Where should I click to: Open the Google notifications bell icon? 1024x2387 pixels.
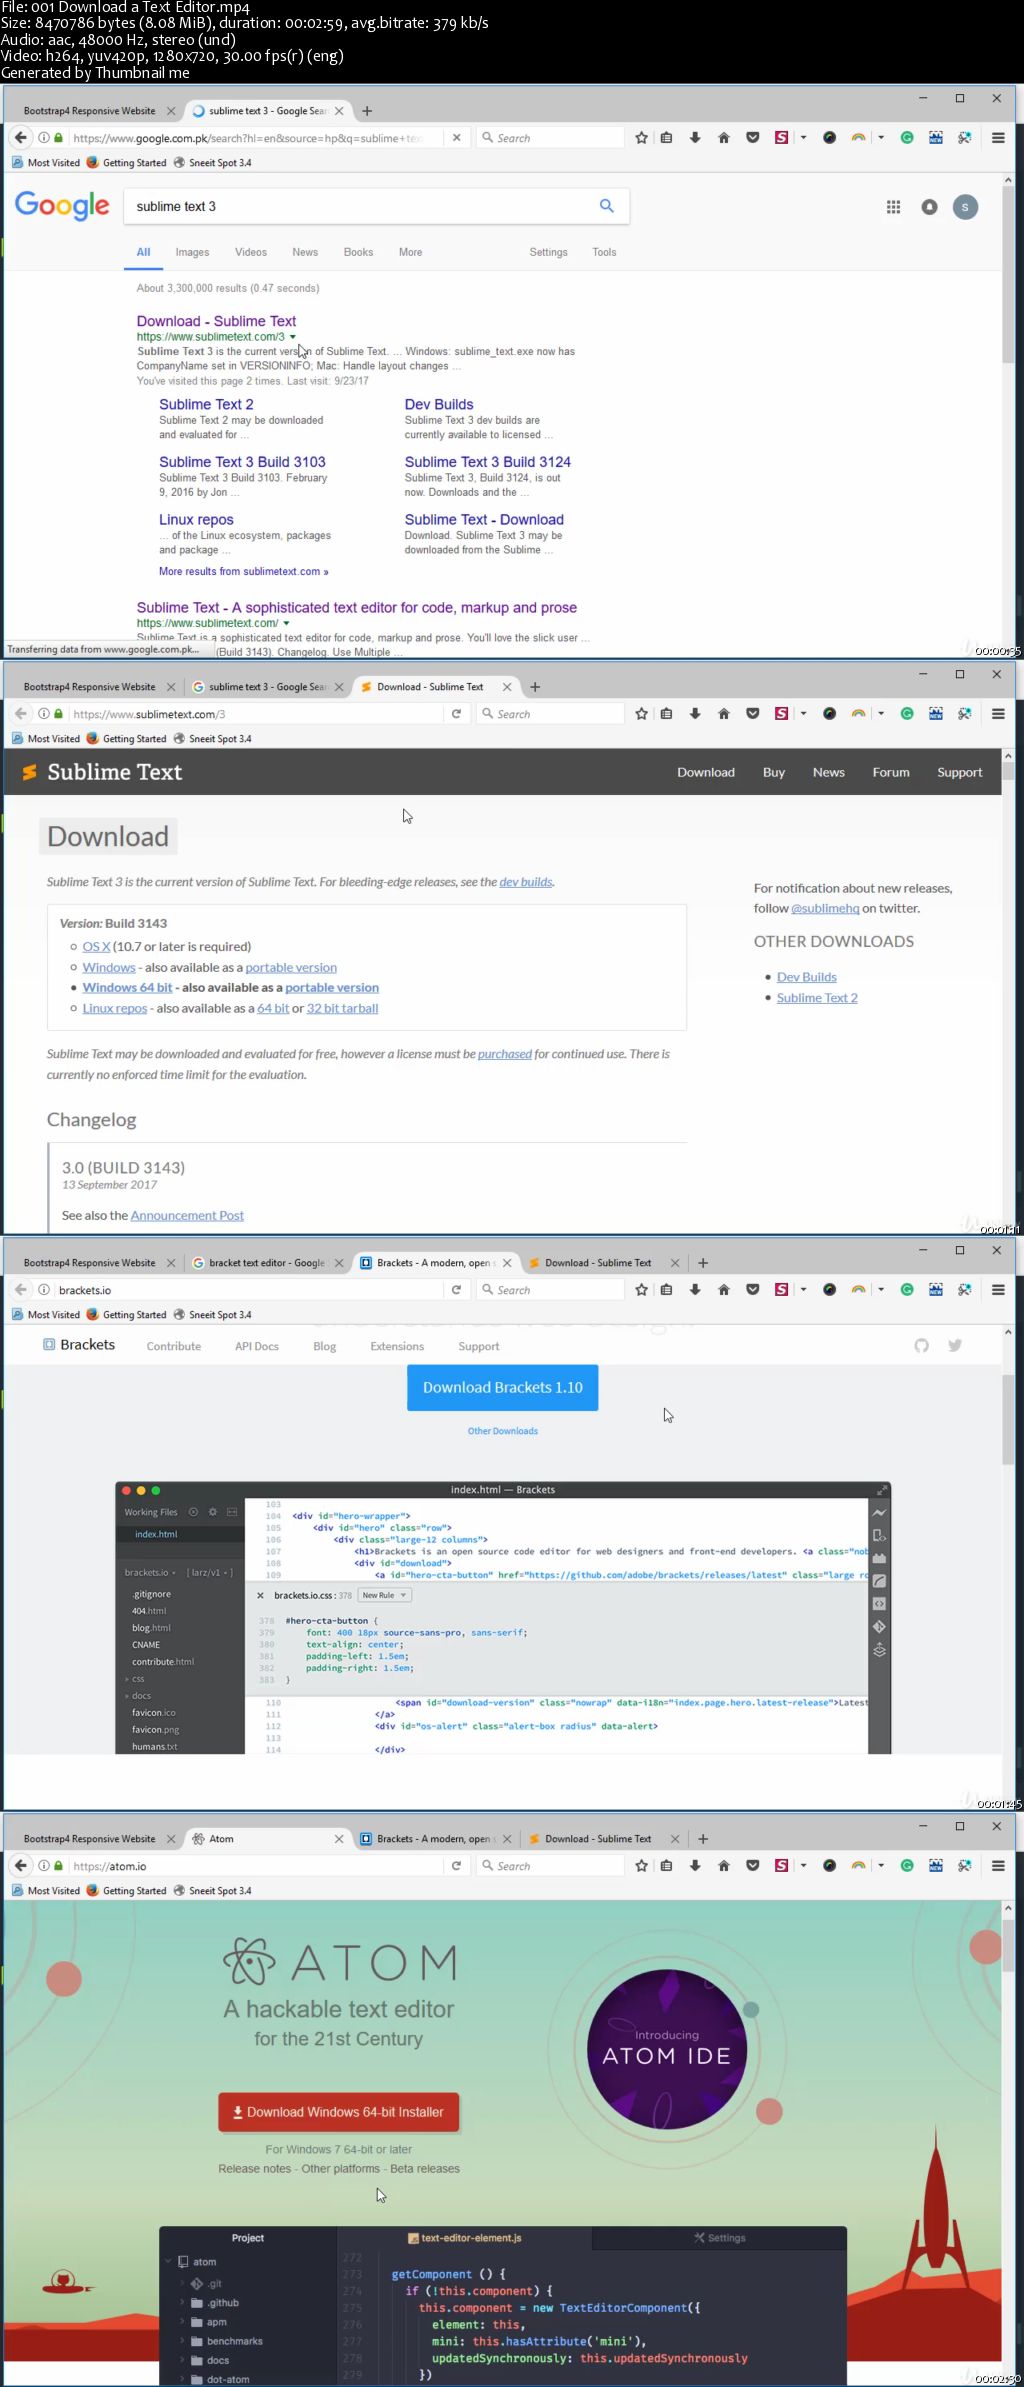click(x=929, y=207)
